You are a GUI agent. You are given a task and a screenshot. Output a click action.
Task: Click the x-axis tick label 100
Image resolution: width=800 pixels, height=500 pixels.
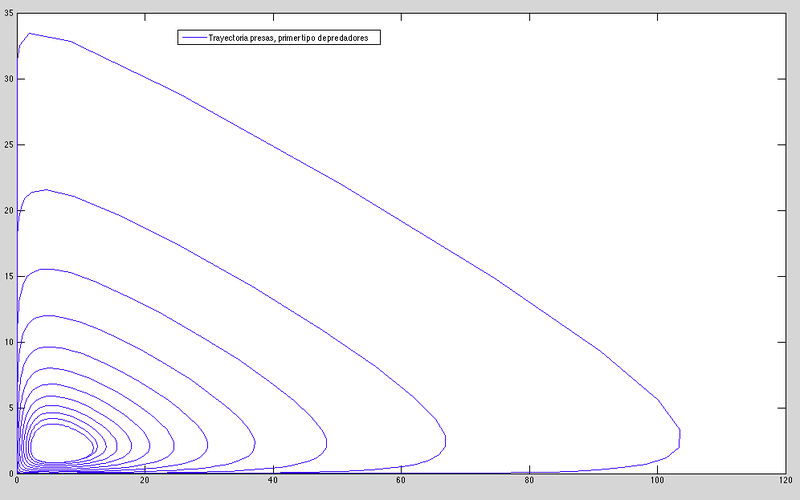[x=657, y=483]
